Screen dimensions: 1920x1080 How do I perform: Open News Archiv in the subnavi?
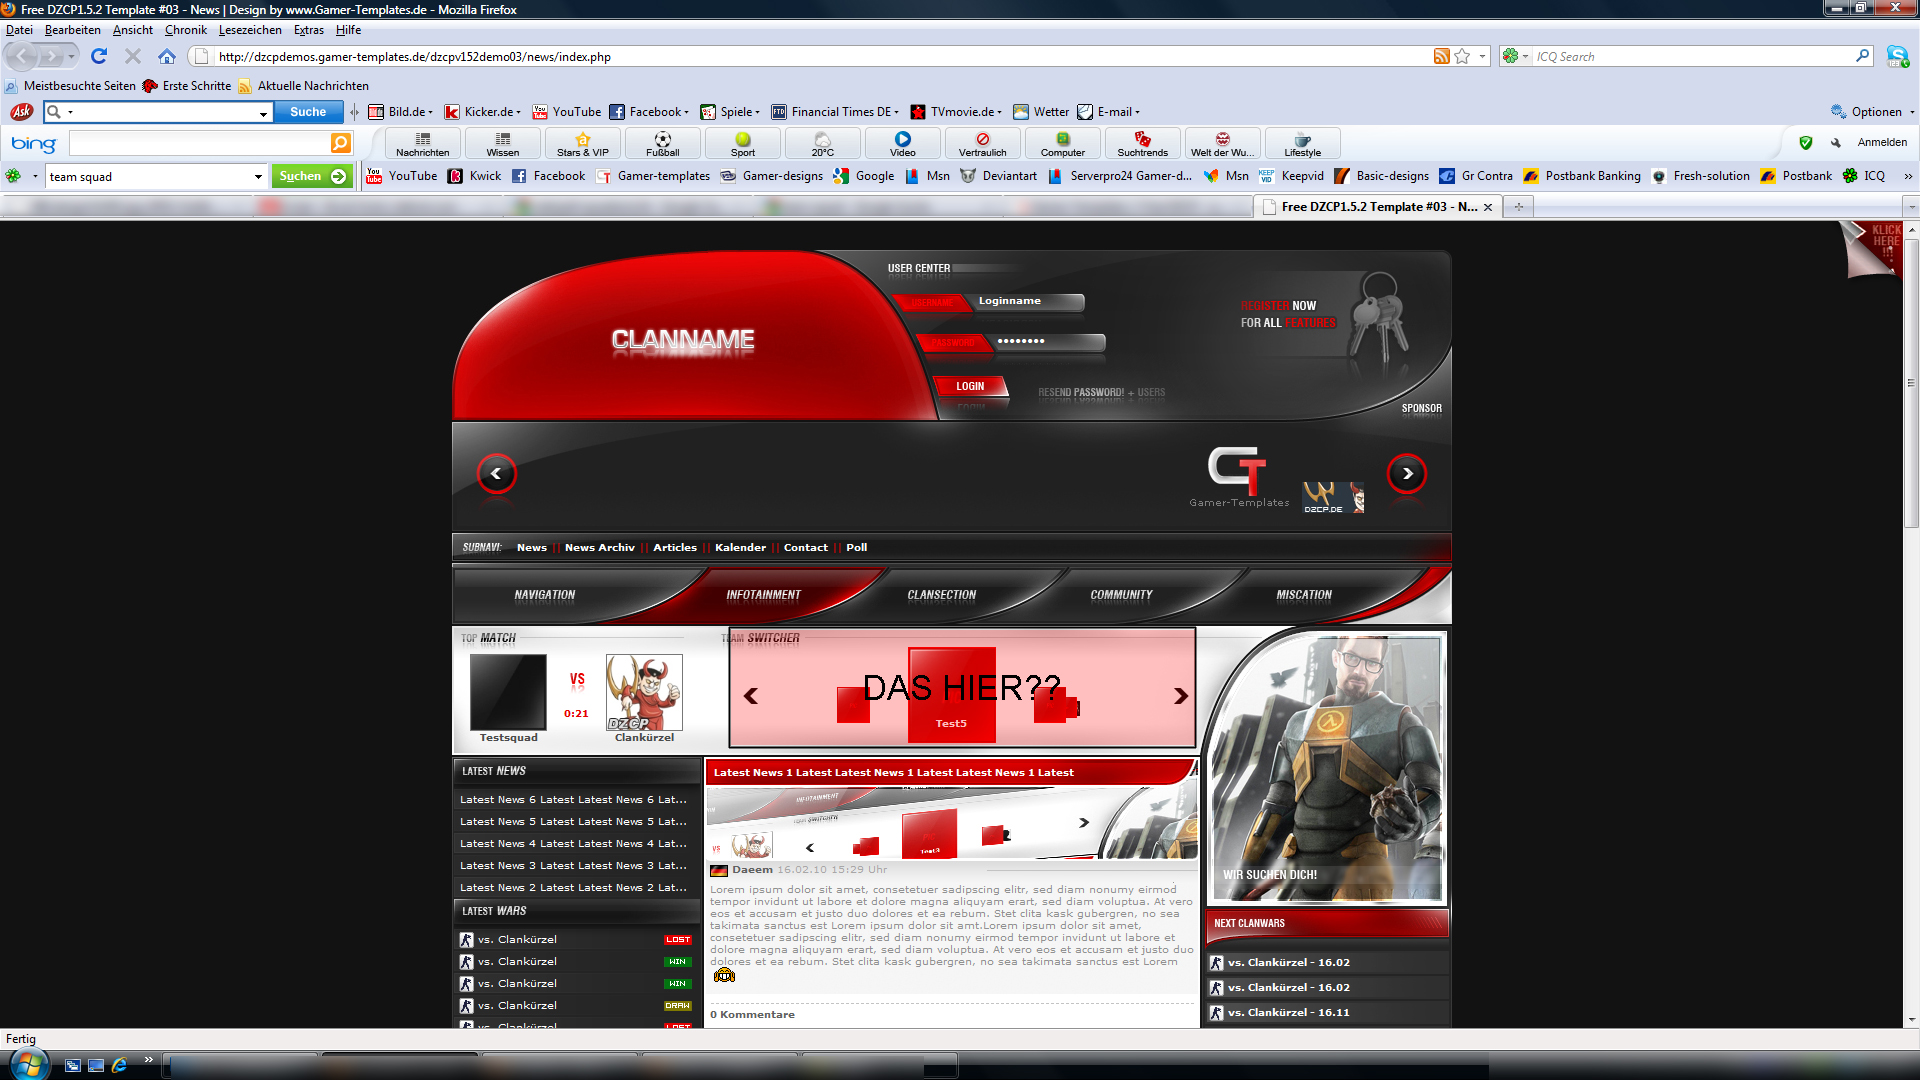(599, 548)
